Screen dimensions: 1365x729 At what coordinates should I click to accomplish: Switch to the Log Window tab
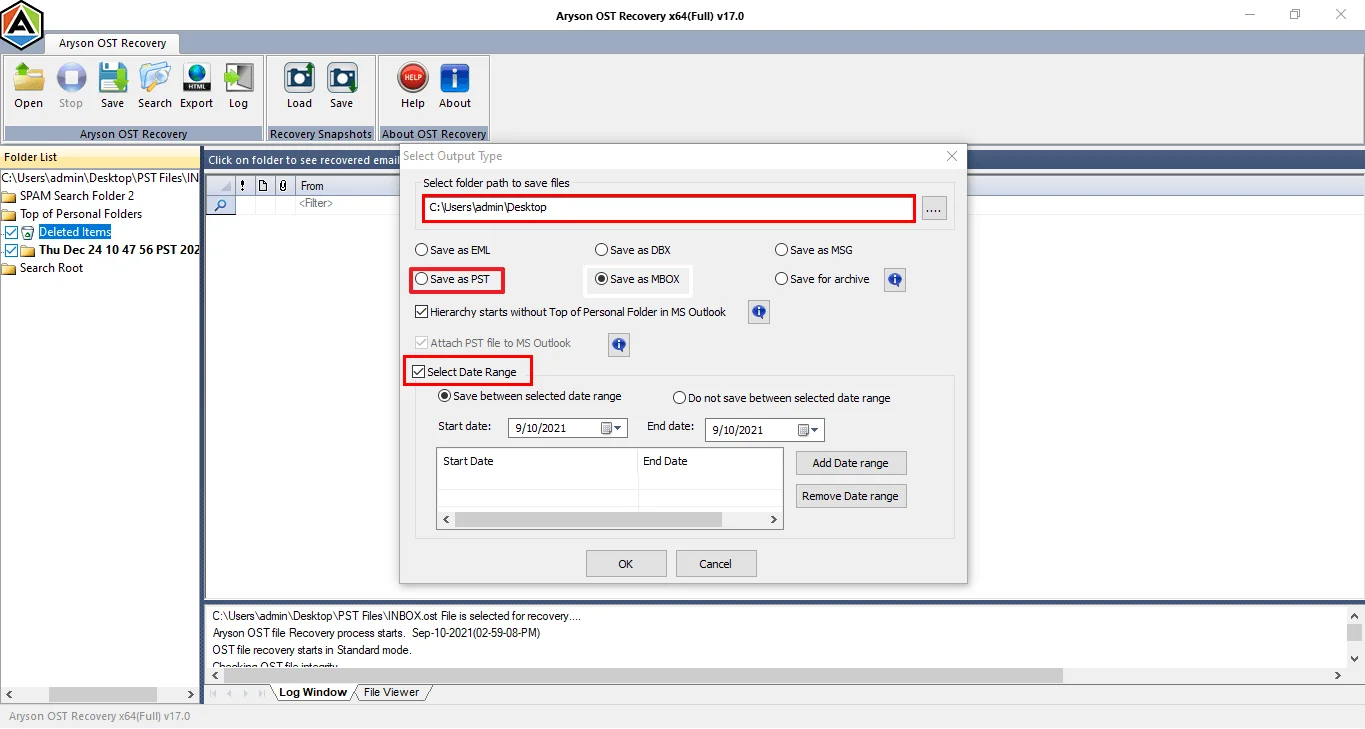[x=312, y=692]
